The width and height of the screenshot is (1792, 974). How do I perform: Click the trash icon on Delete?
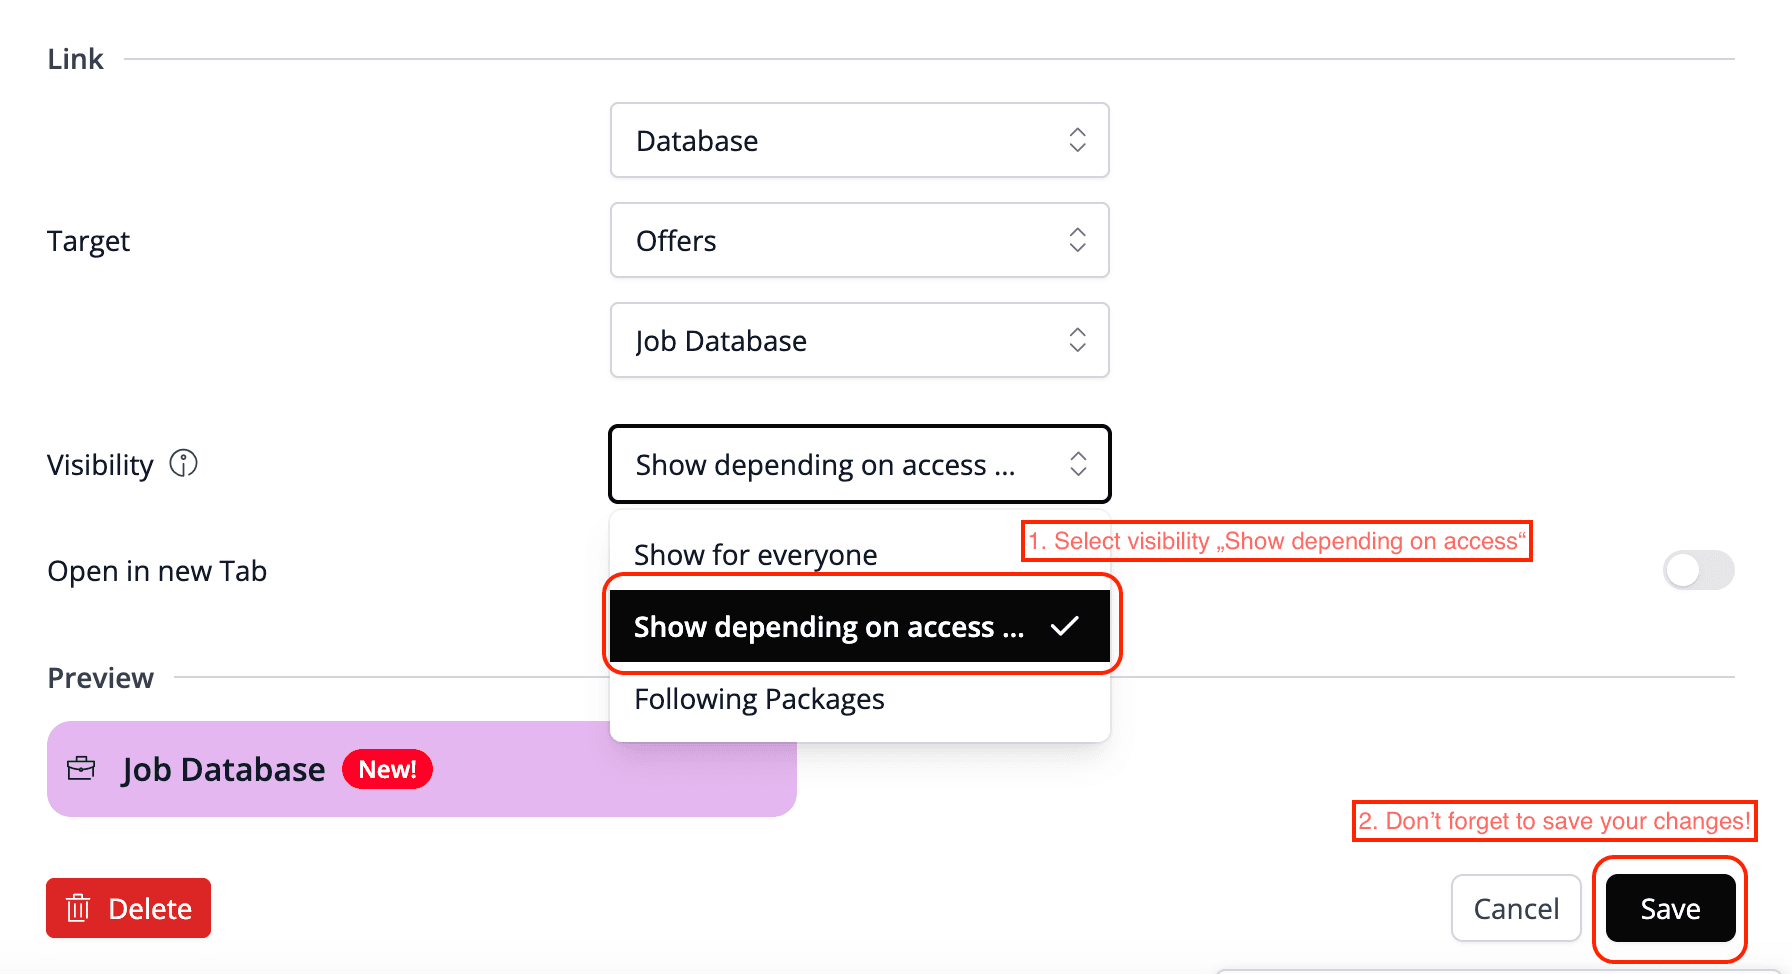coord(78,908)
